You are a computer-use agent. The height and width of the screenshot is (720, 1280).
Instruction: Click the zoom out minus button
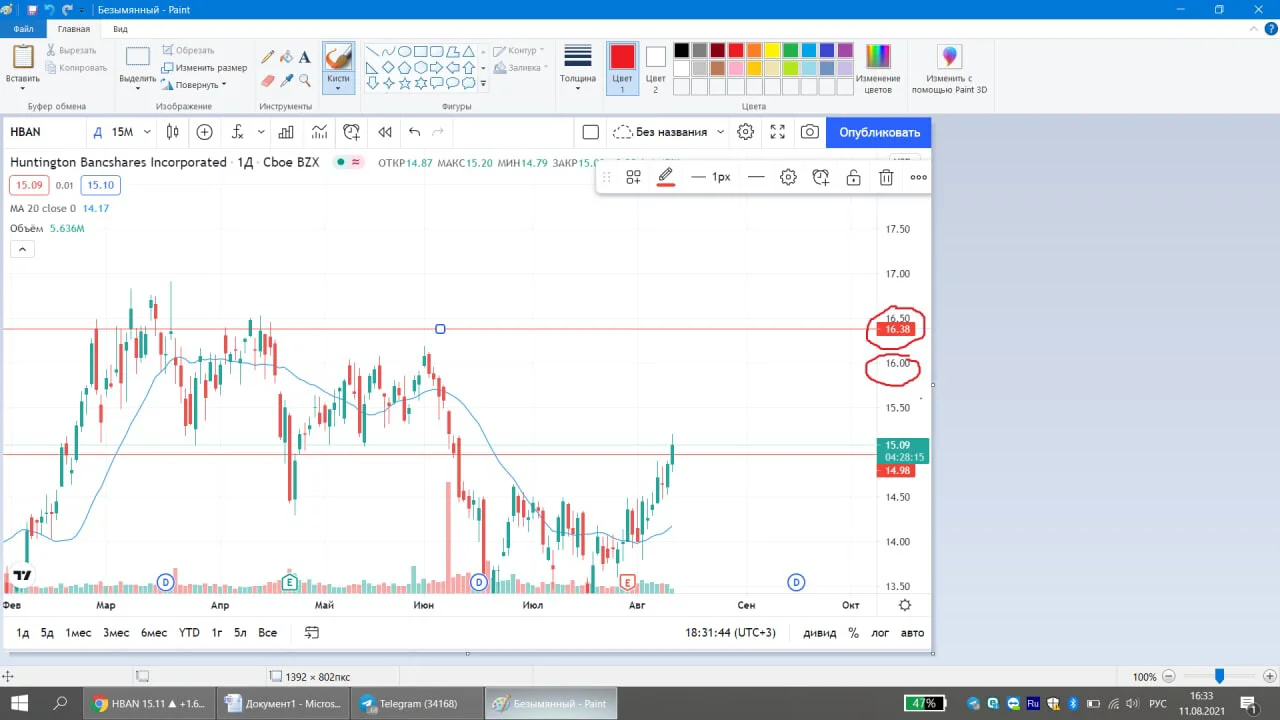tap(1169, 677)
